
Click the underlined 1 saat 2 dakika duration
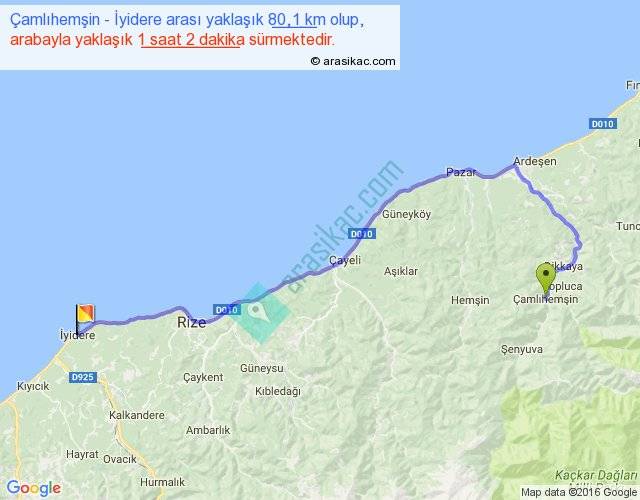tap(191, 39)
